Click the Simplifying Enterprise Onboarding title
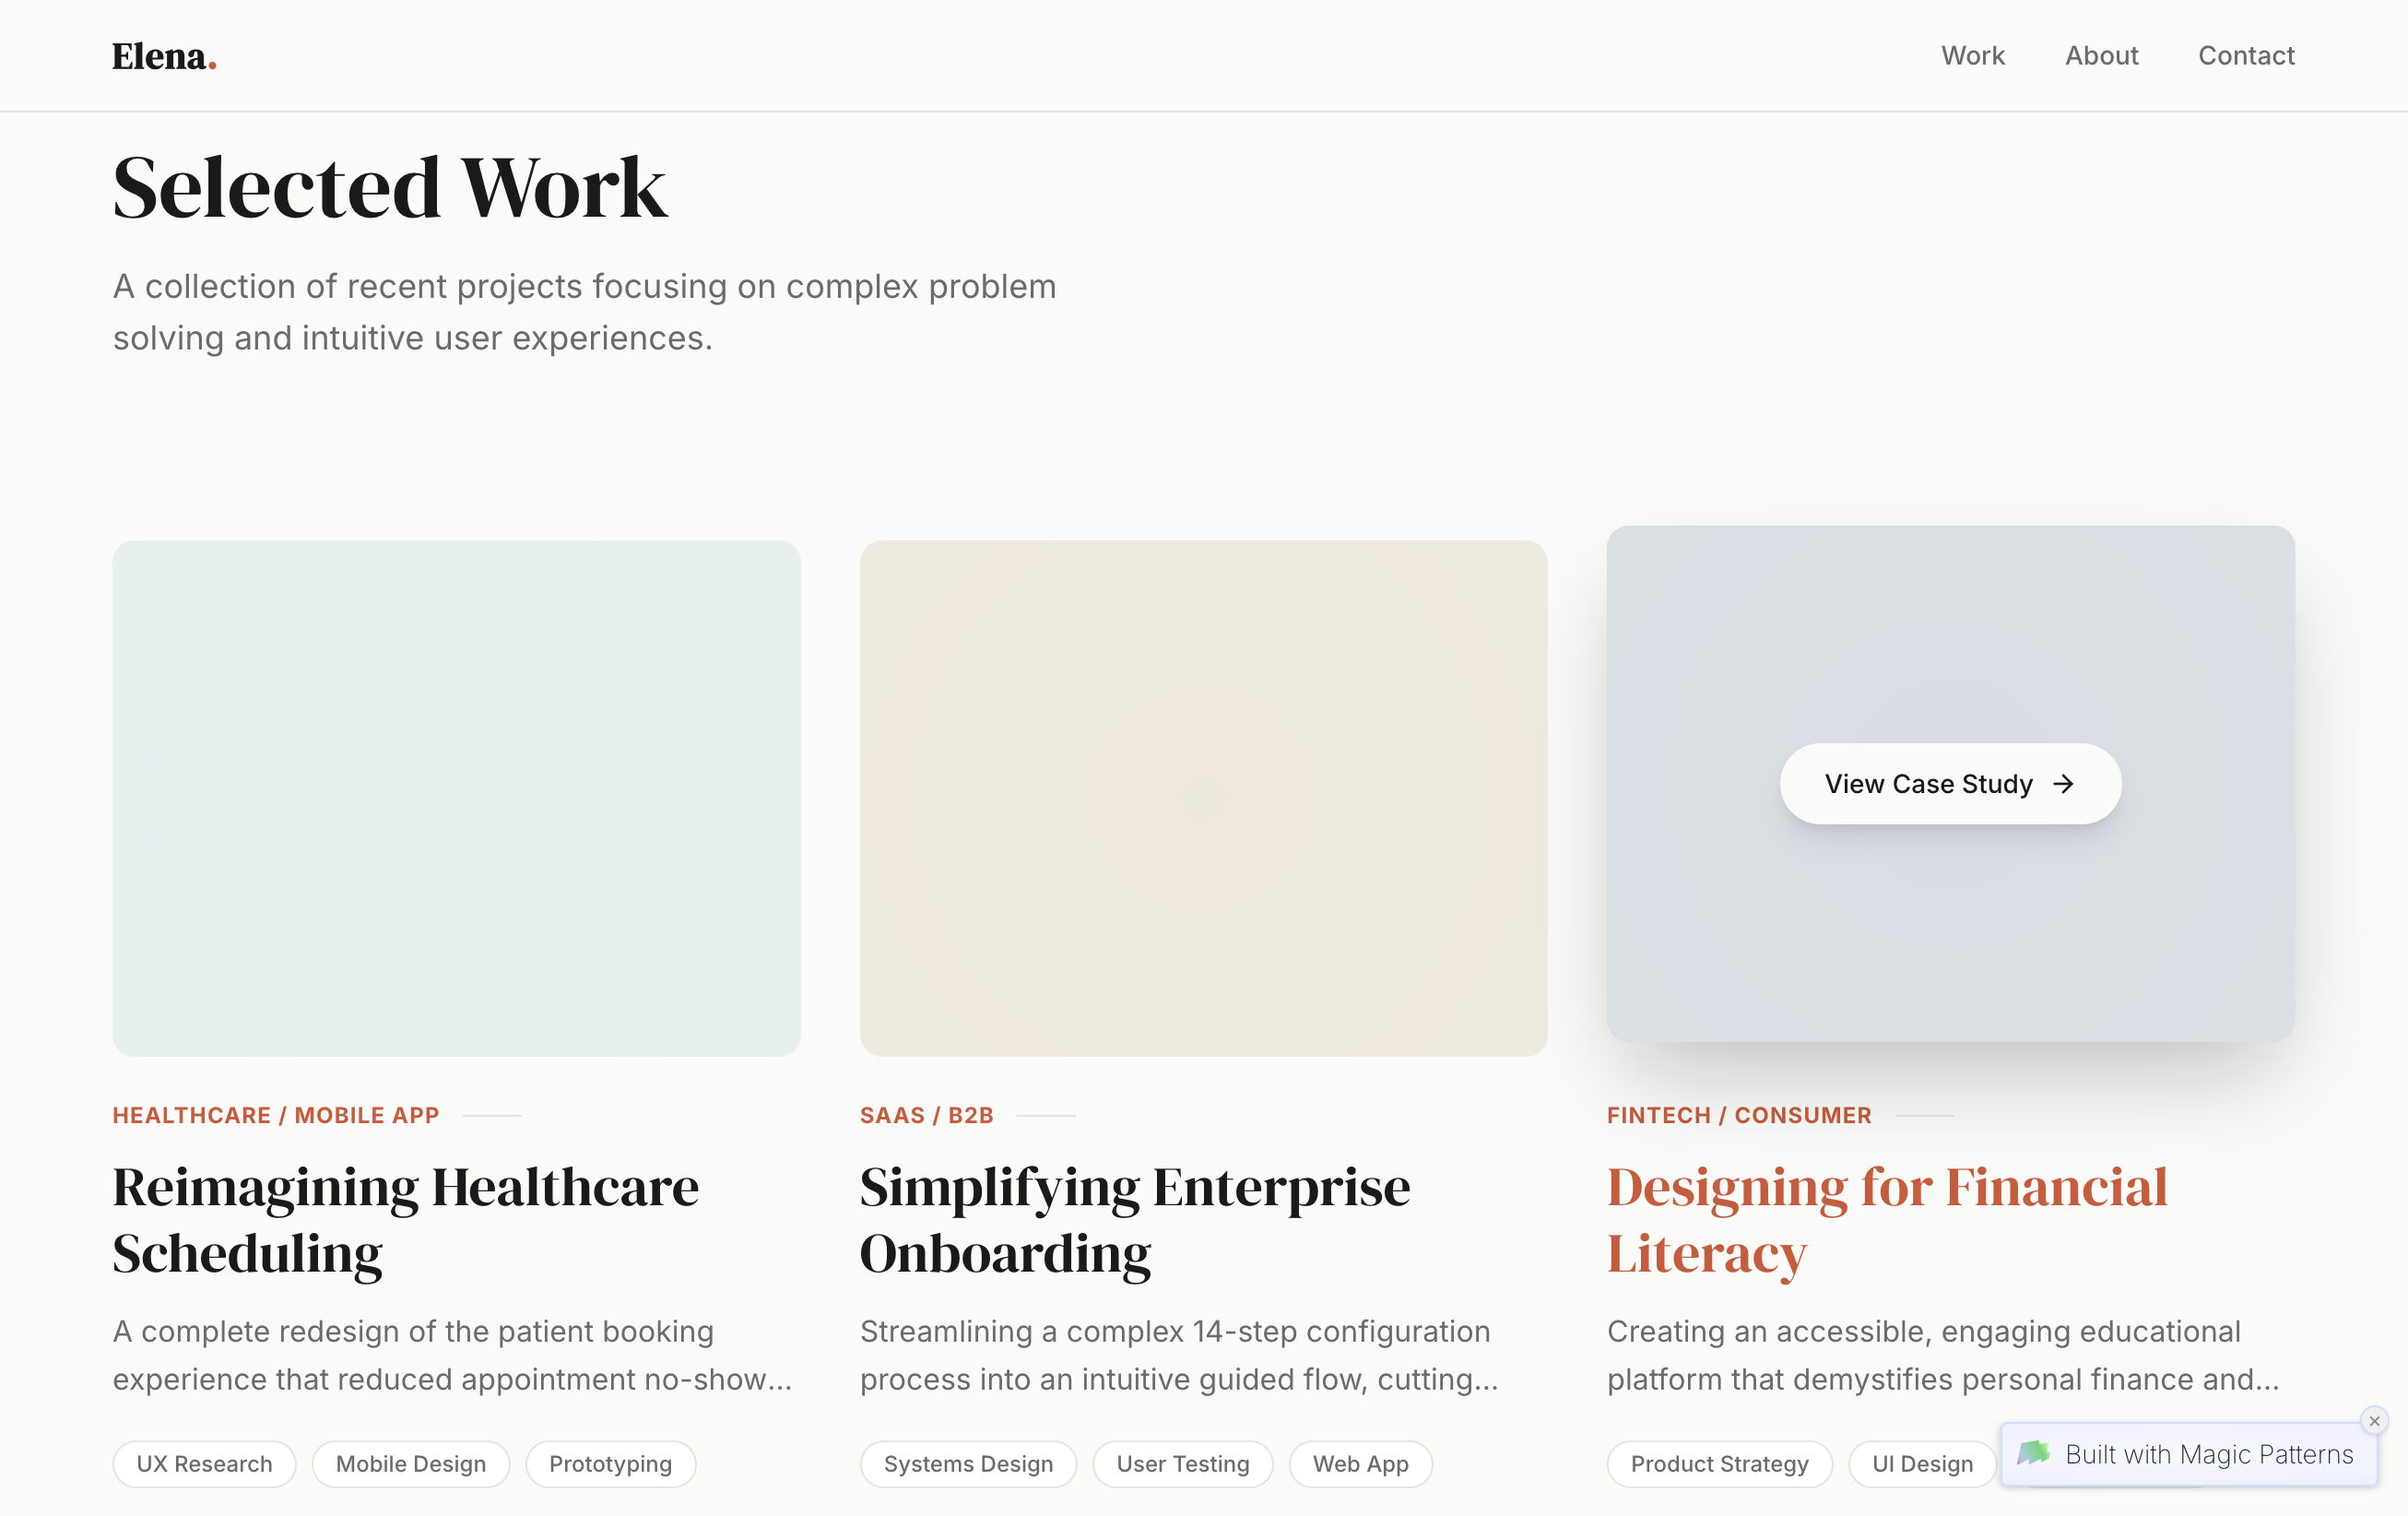 click(1134, 1219)
